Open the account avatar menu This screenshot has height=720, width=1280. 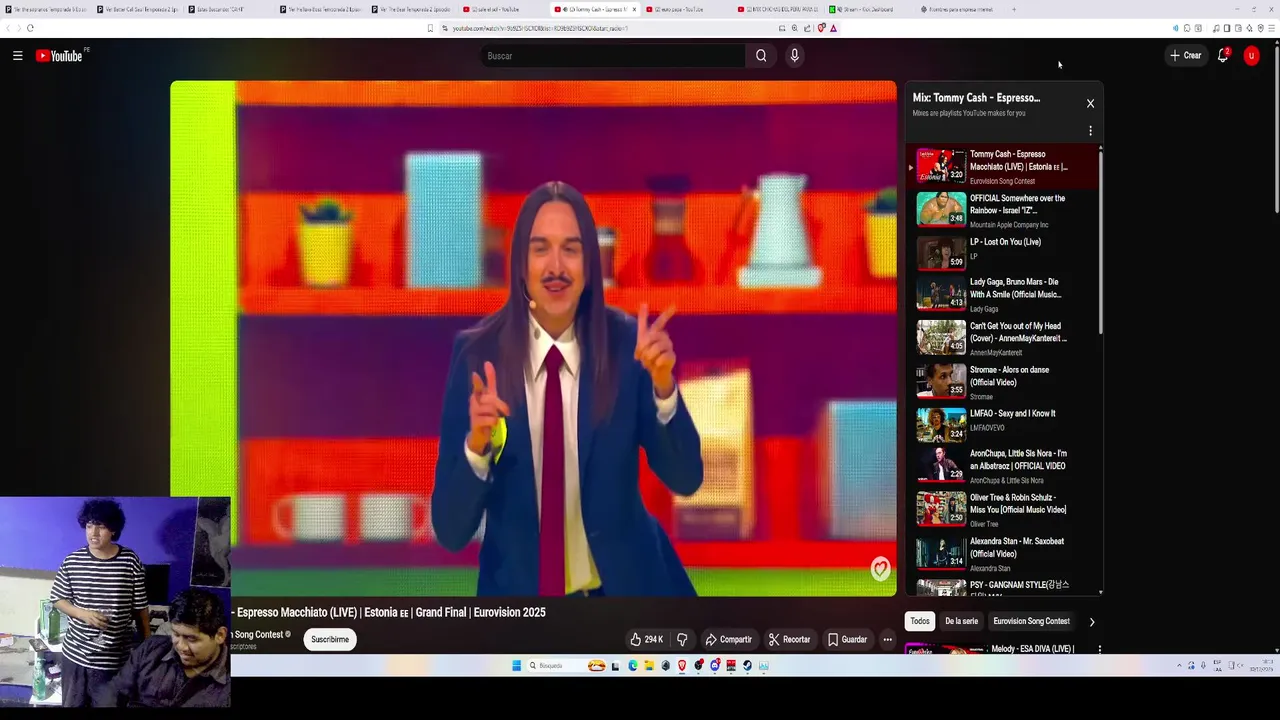(1251, 56)
